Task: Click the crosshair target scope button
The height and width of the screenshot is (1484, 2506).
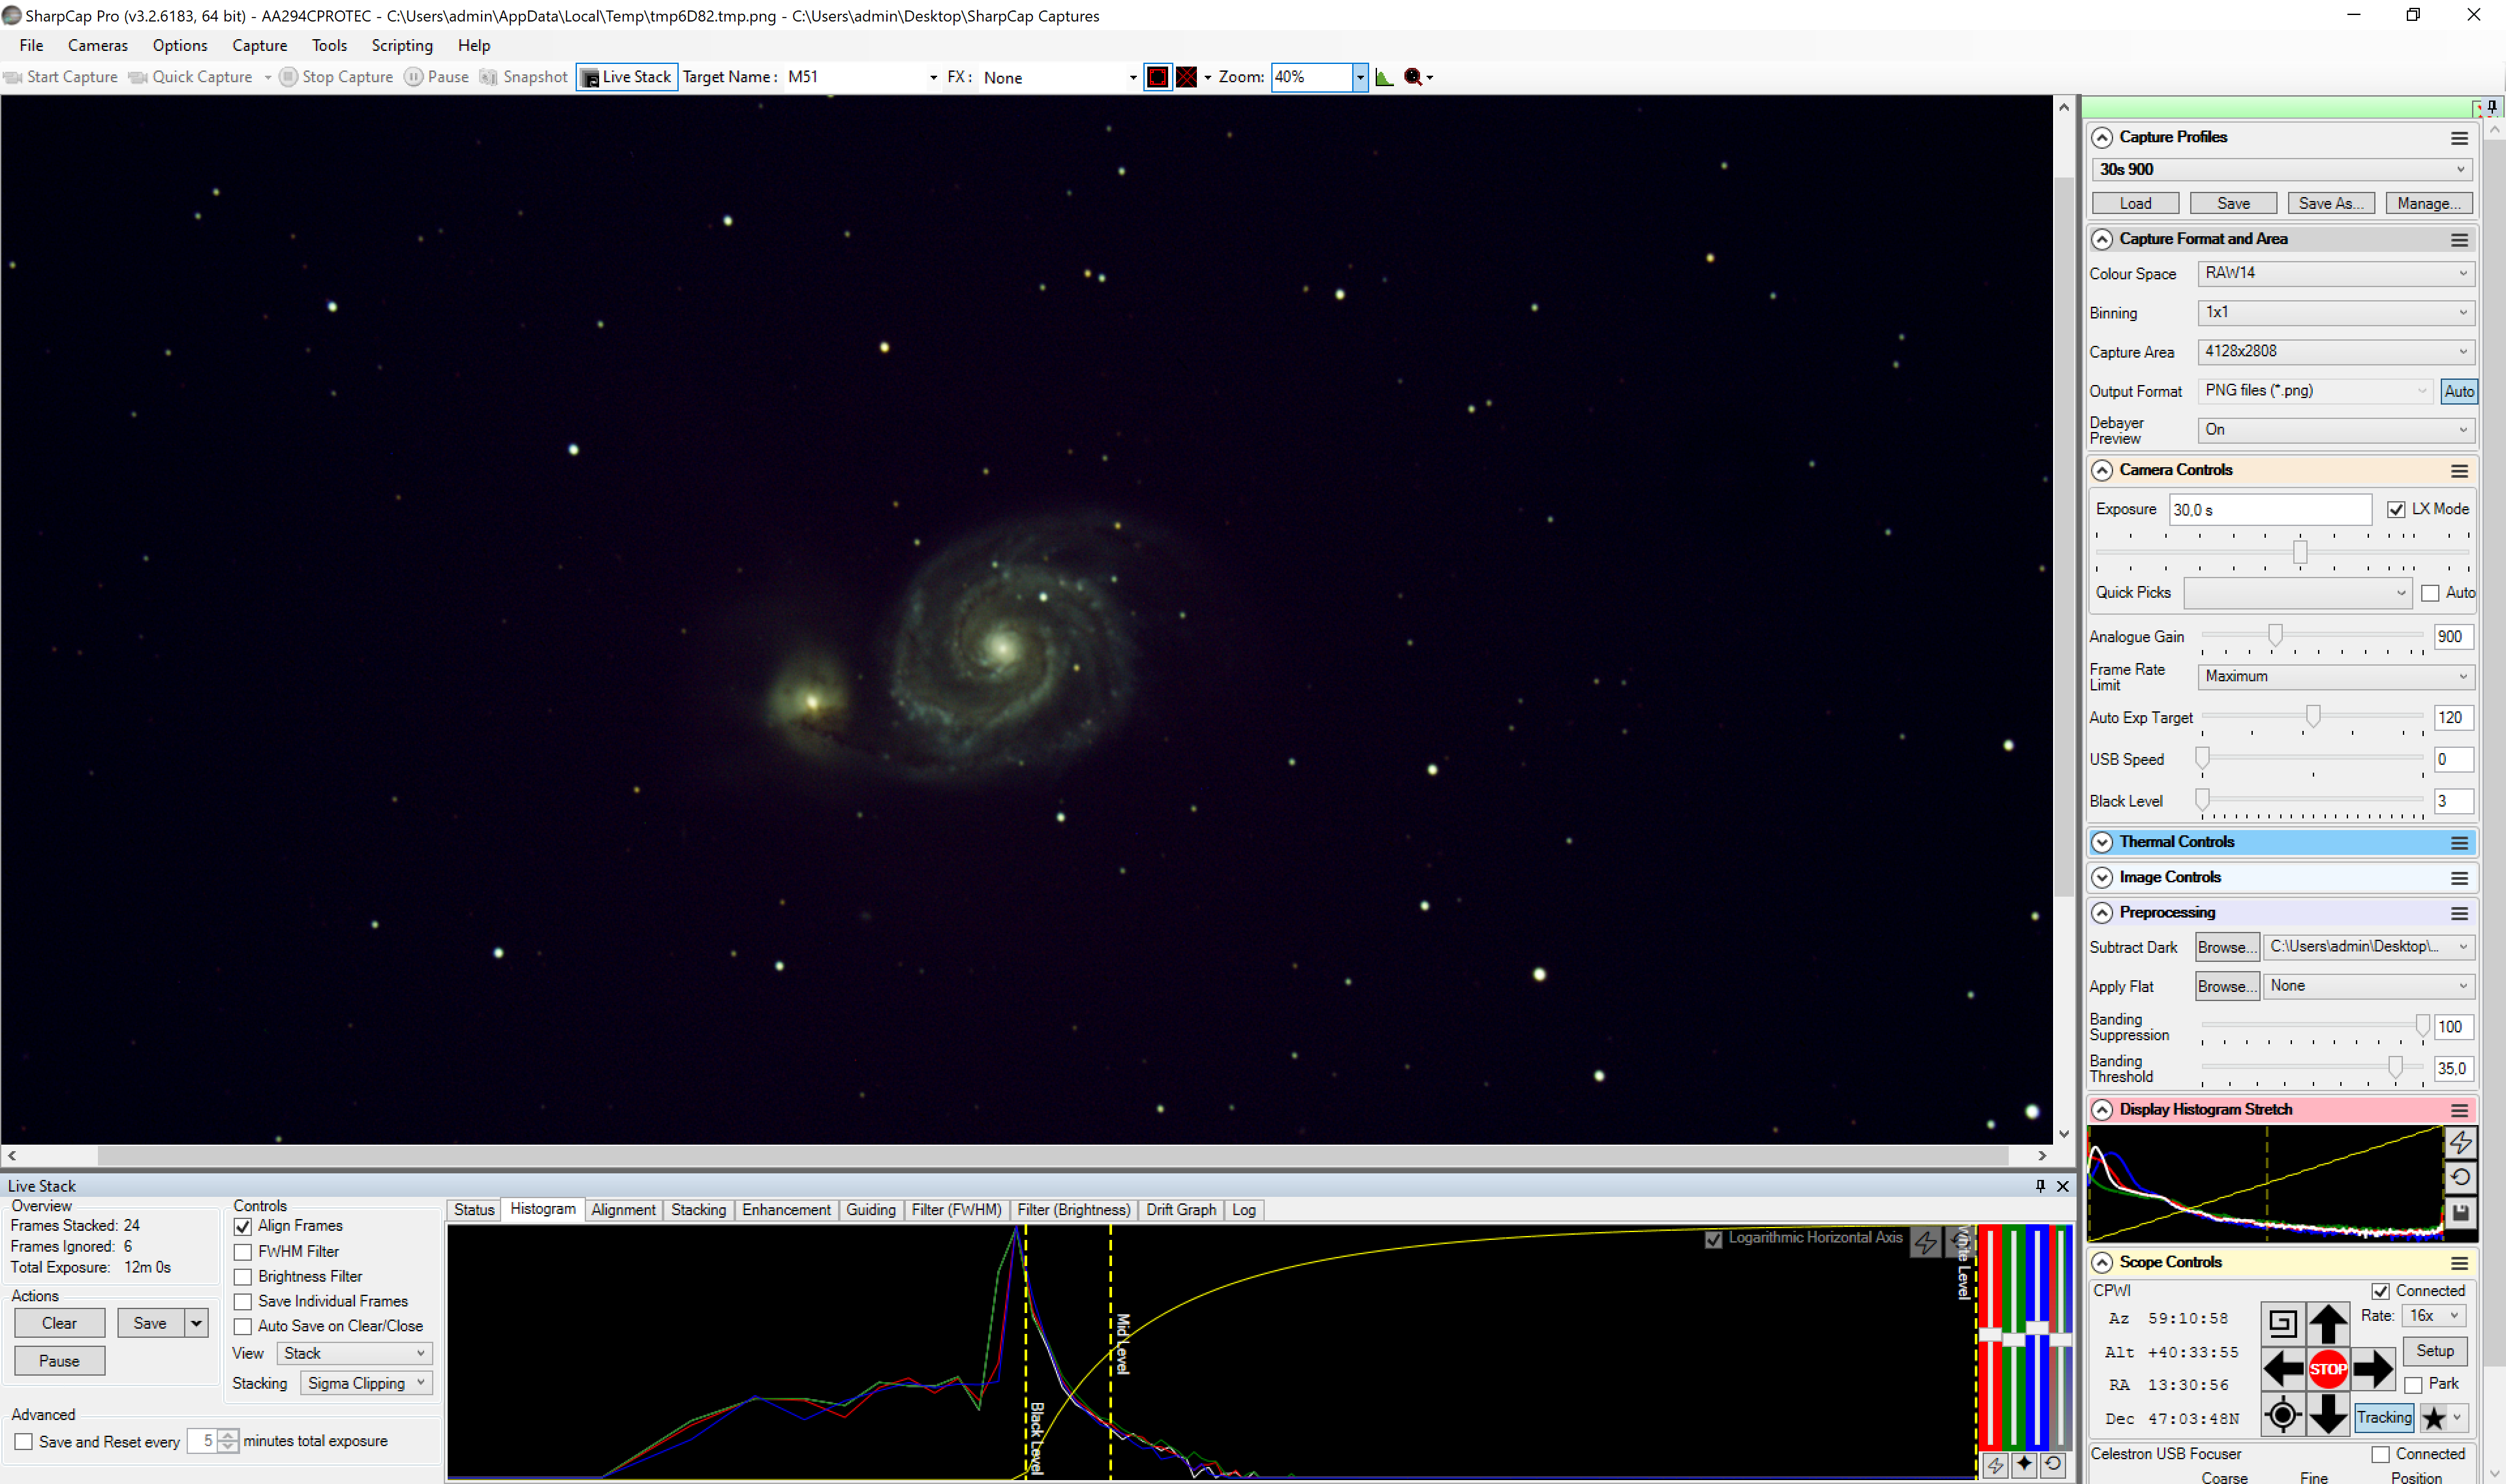Action: (x=2283, y=1415)
